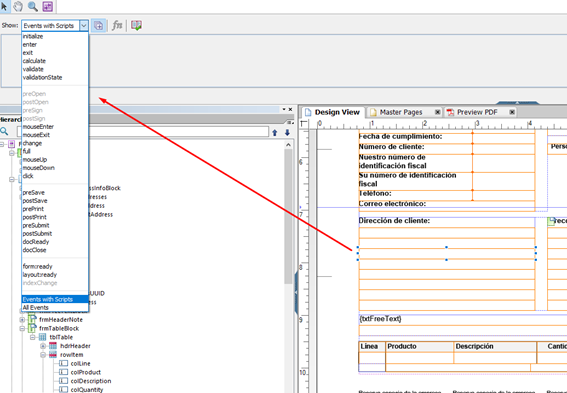Select the arrow pointer tool
This screenshot has width=567, height=393.
point(4,6)
